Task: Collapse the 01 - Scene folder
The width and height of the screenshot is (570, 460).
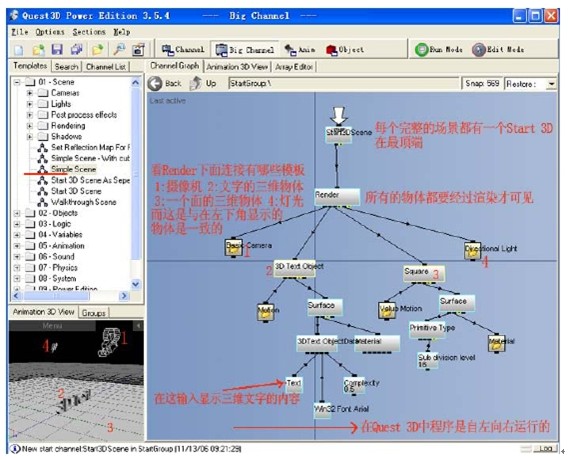Action: (x=17, y=82)
